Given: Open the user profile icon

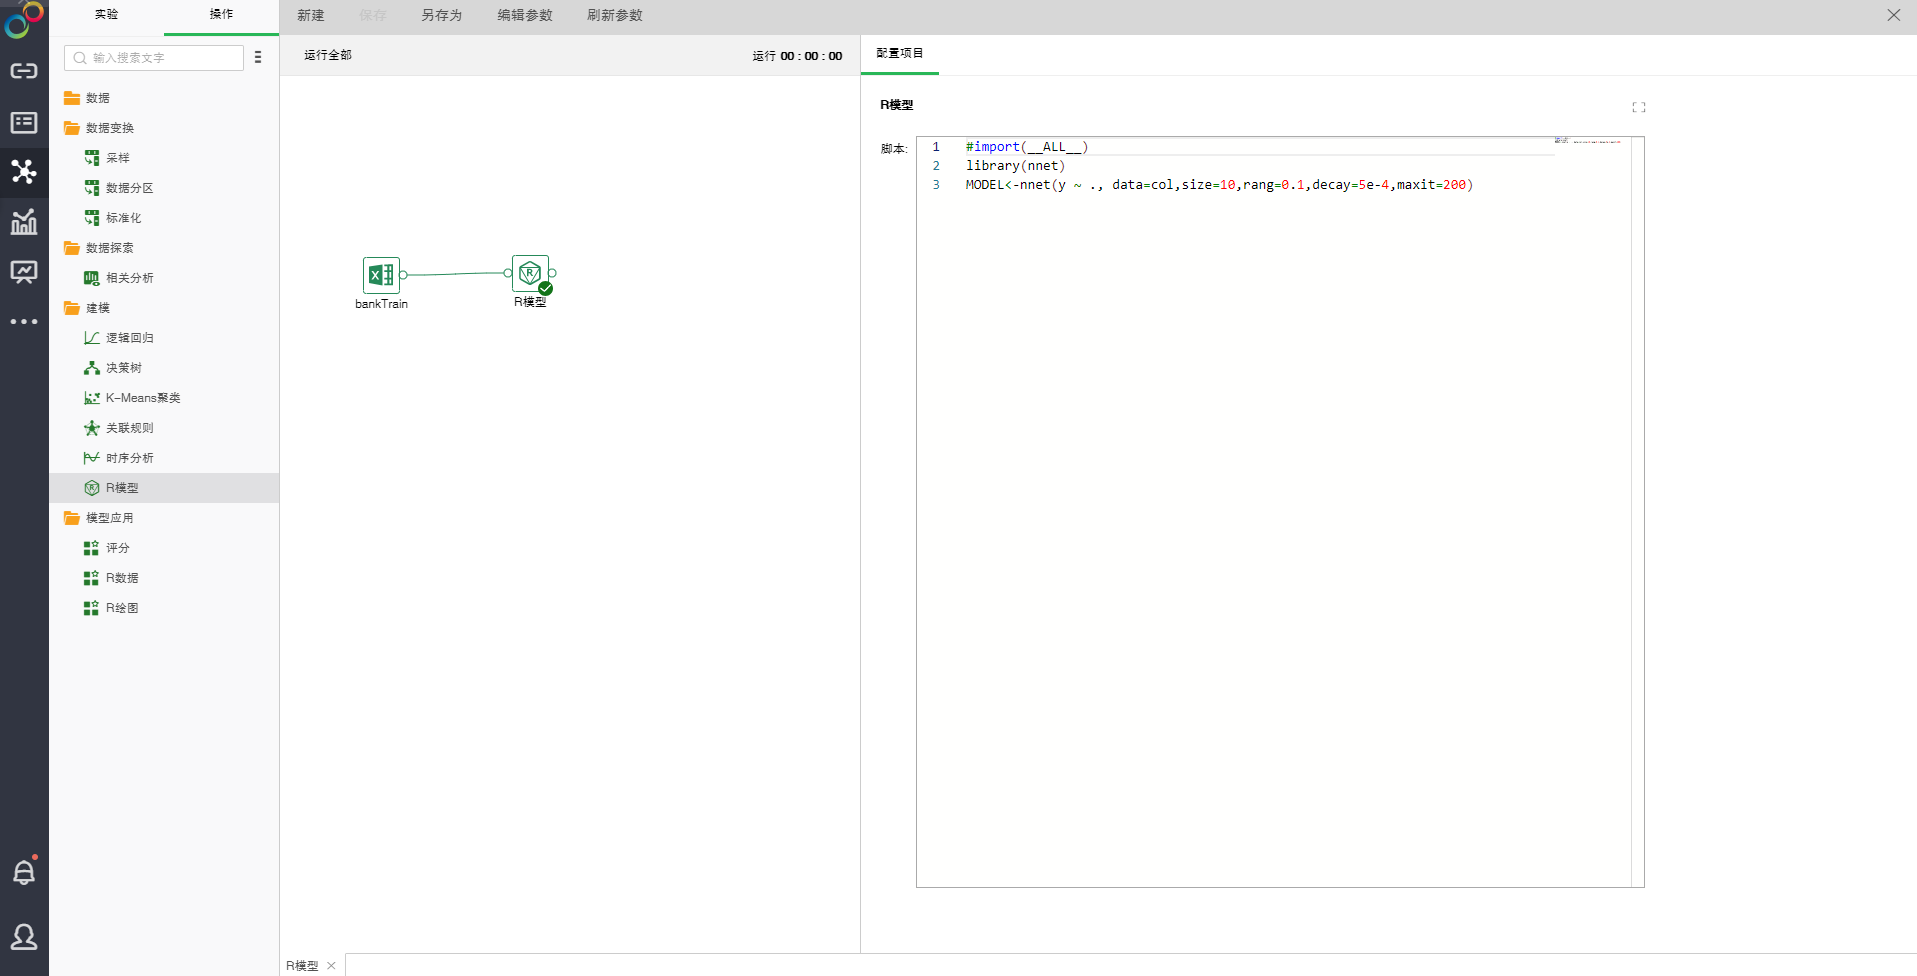Looking at the screenshot, I should [24, 937].
